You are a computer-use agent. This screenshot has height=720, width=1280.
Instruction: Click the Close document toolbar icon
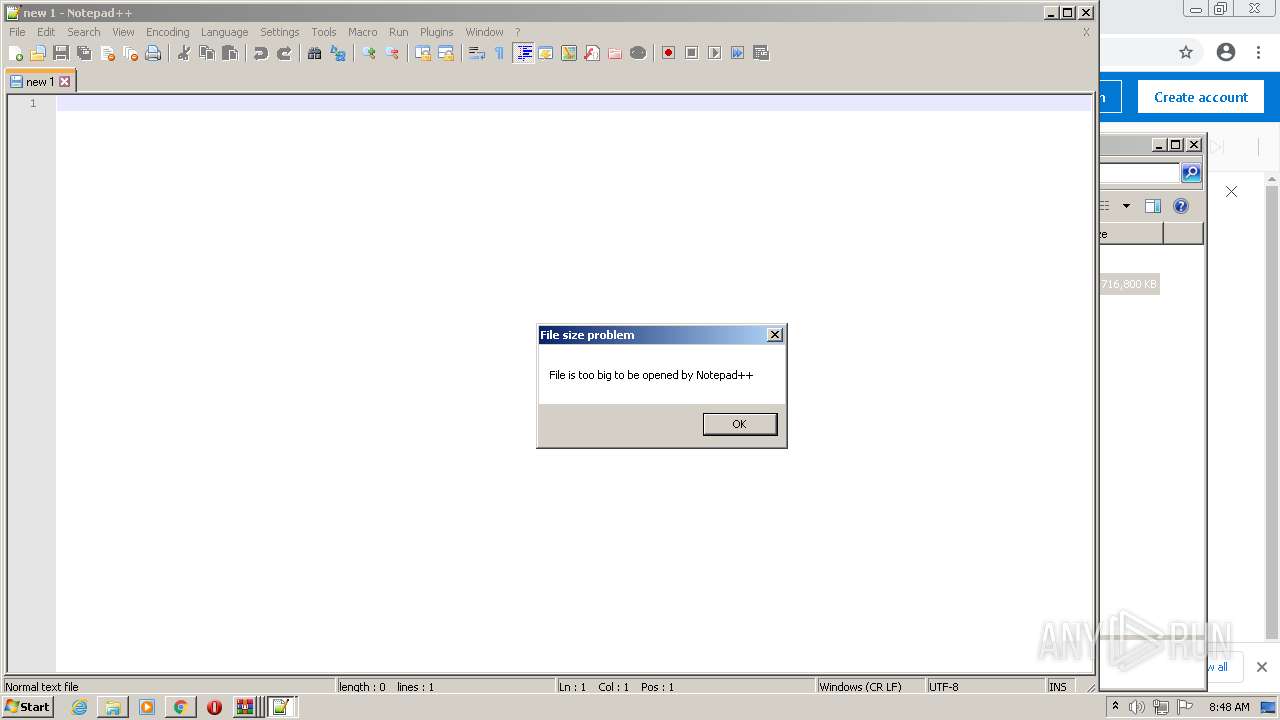pyautogui.click(x=107, y=53)
